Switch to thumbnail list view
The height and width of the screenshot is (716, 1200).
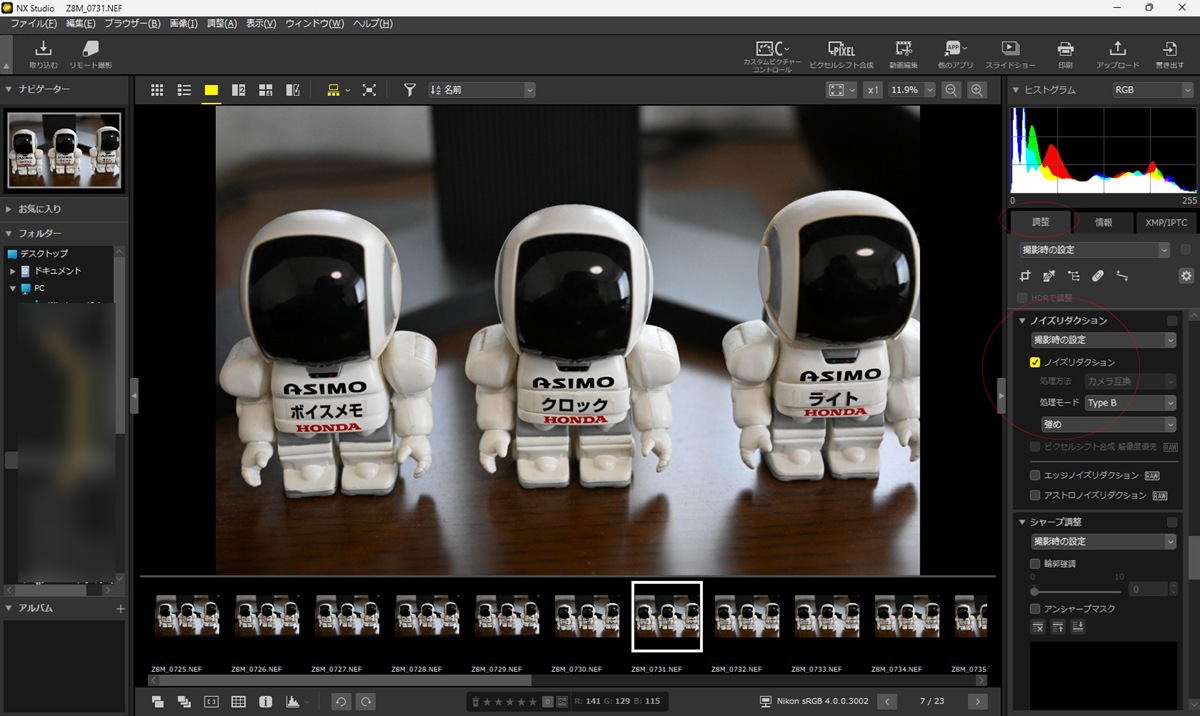tap(184, 90)
